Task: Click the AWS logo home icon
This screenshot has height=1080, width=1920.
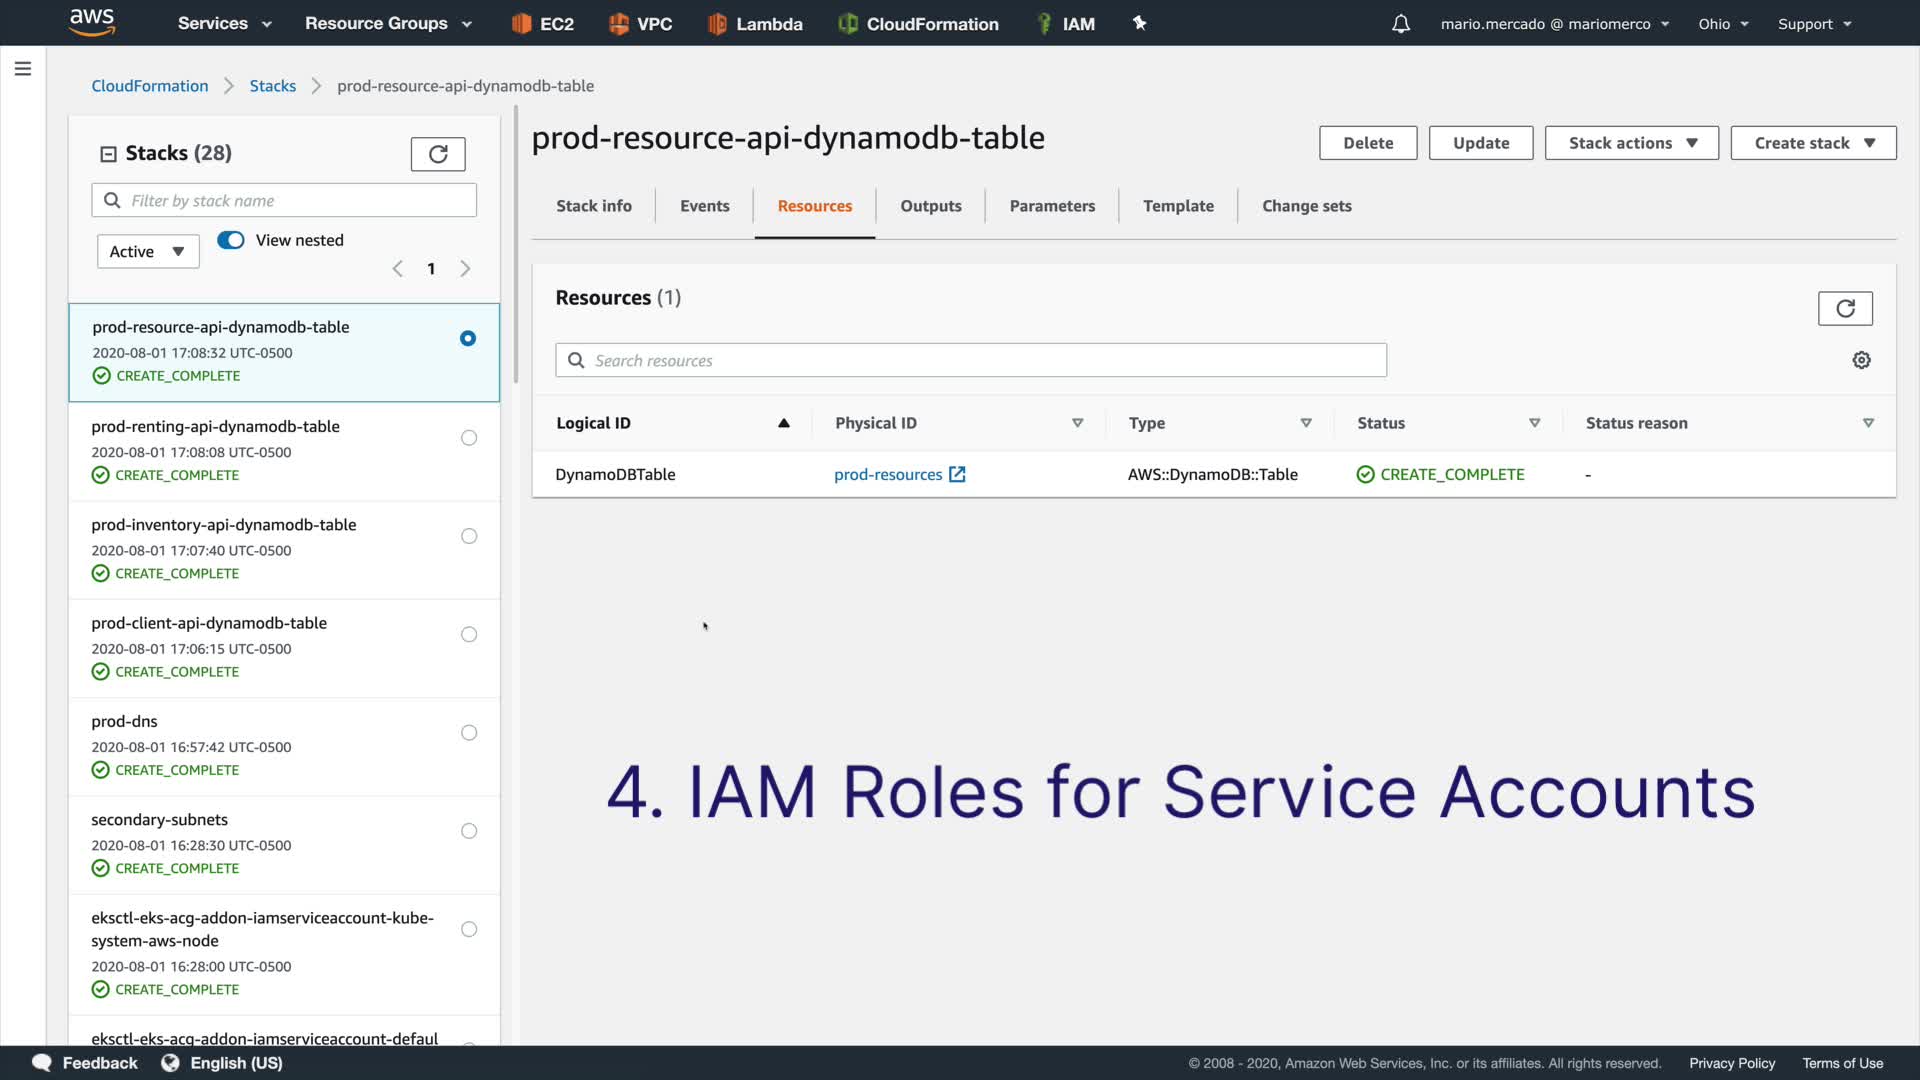Action: (x=92, y=22)
